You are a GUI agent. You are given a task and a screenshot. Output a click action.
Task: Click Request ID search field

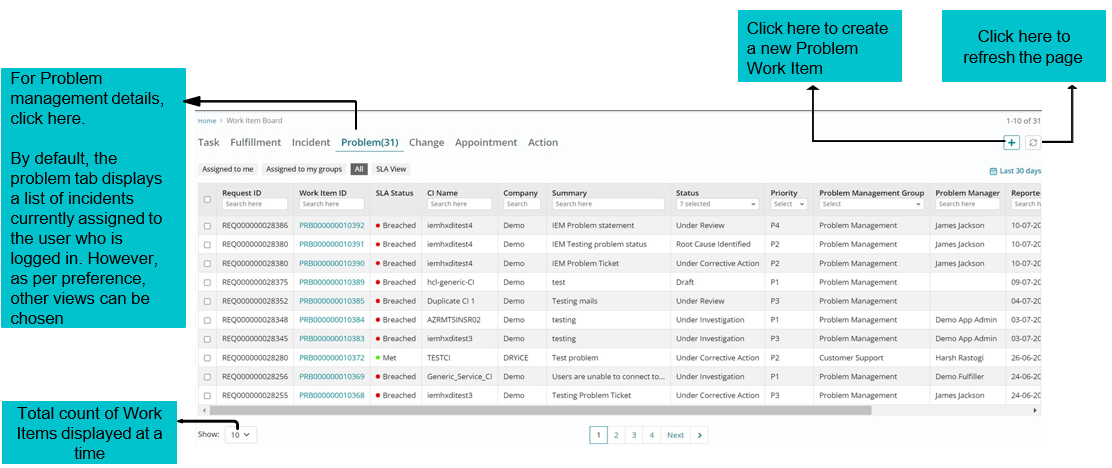[x=255, y=204]
